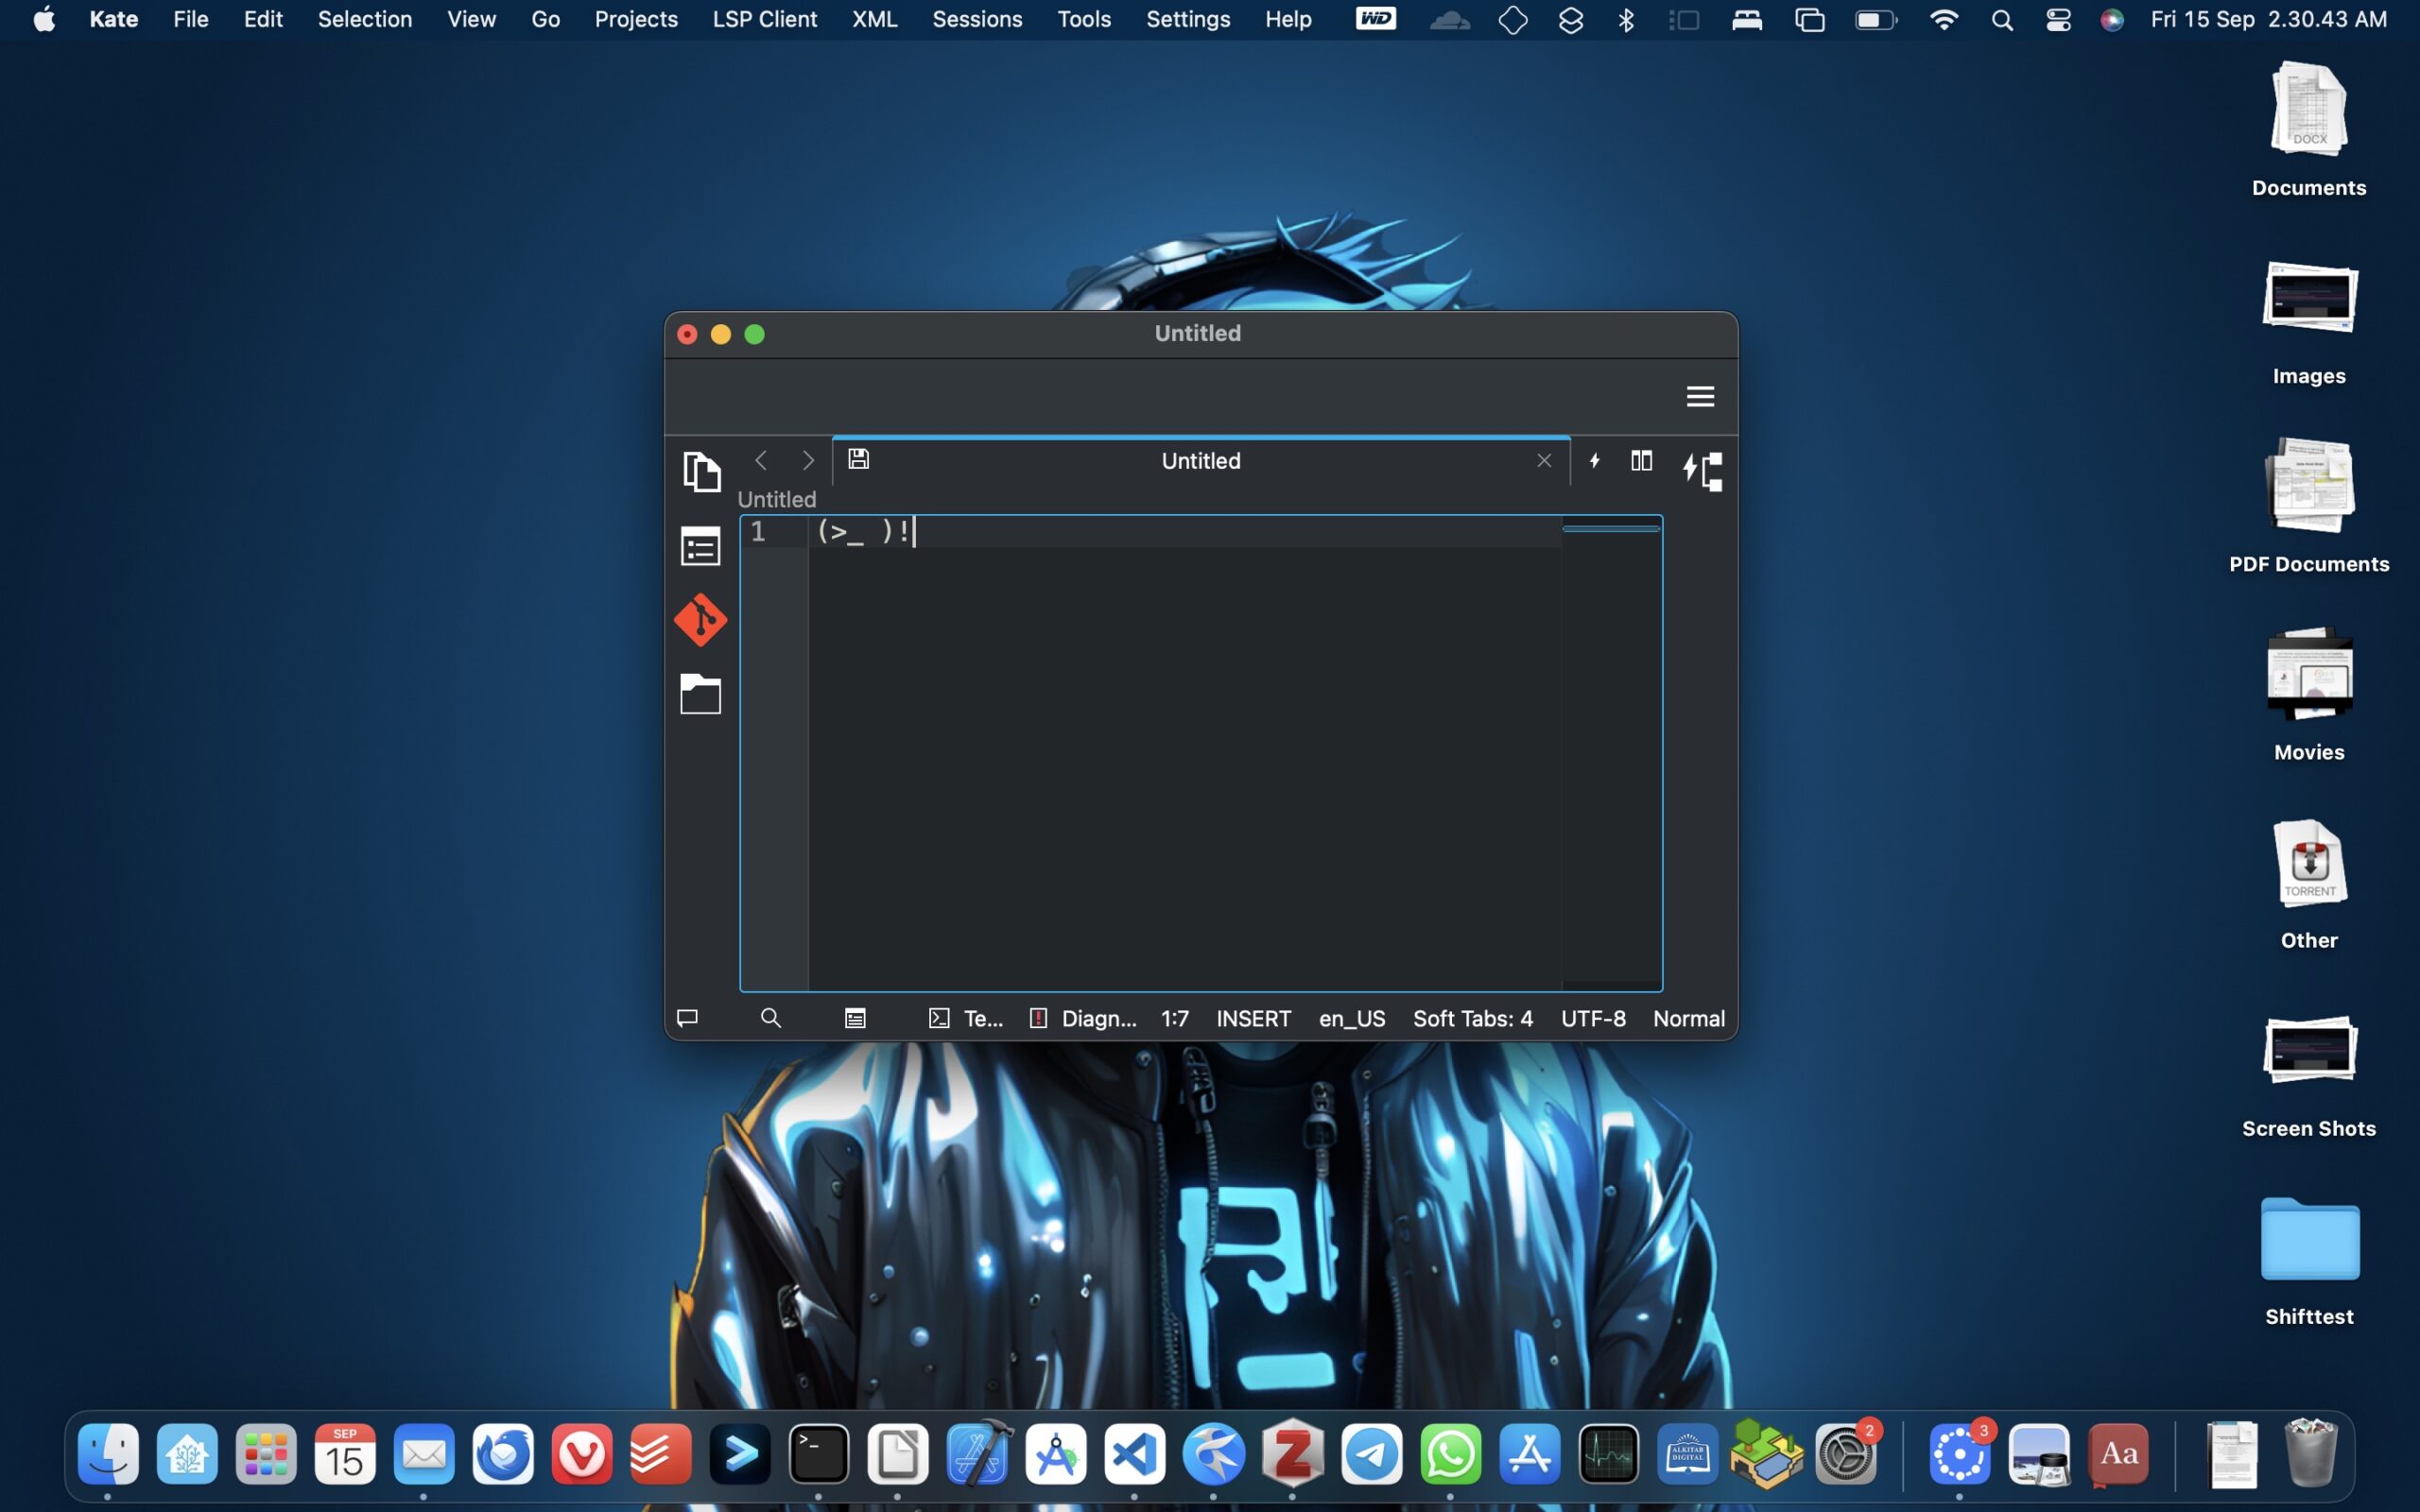
Task: Click the 1:7 cursor position label
Action: point(1174,1018)
